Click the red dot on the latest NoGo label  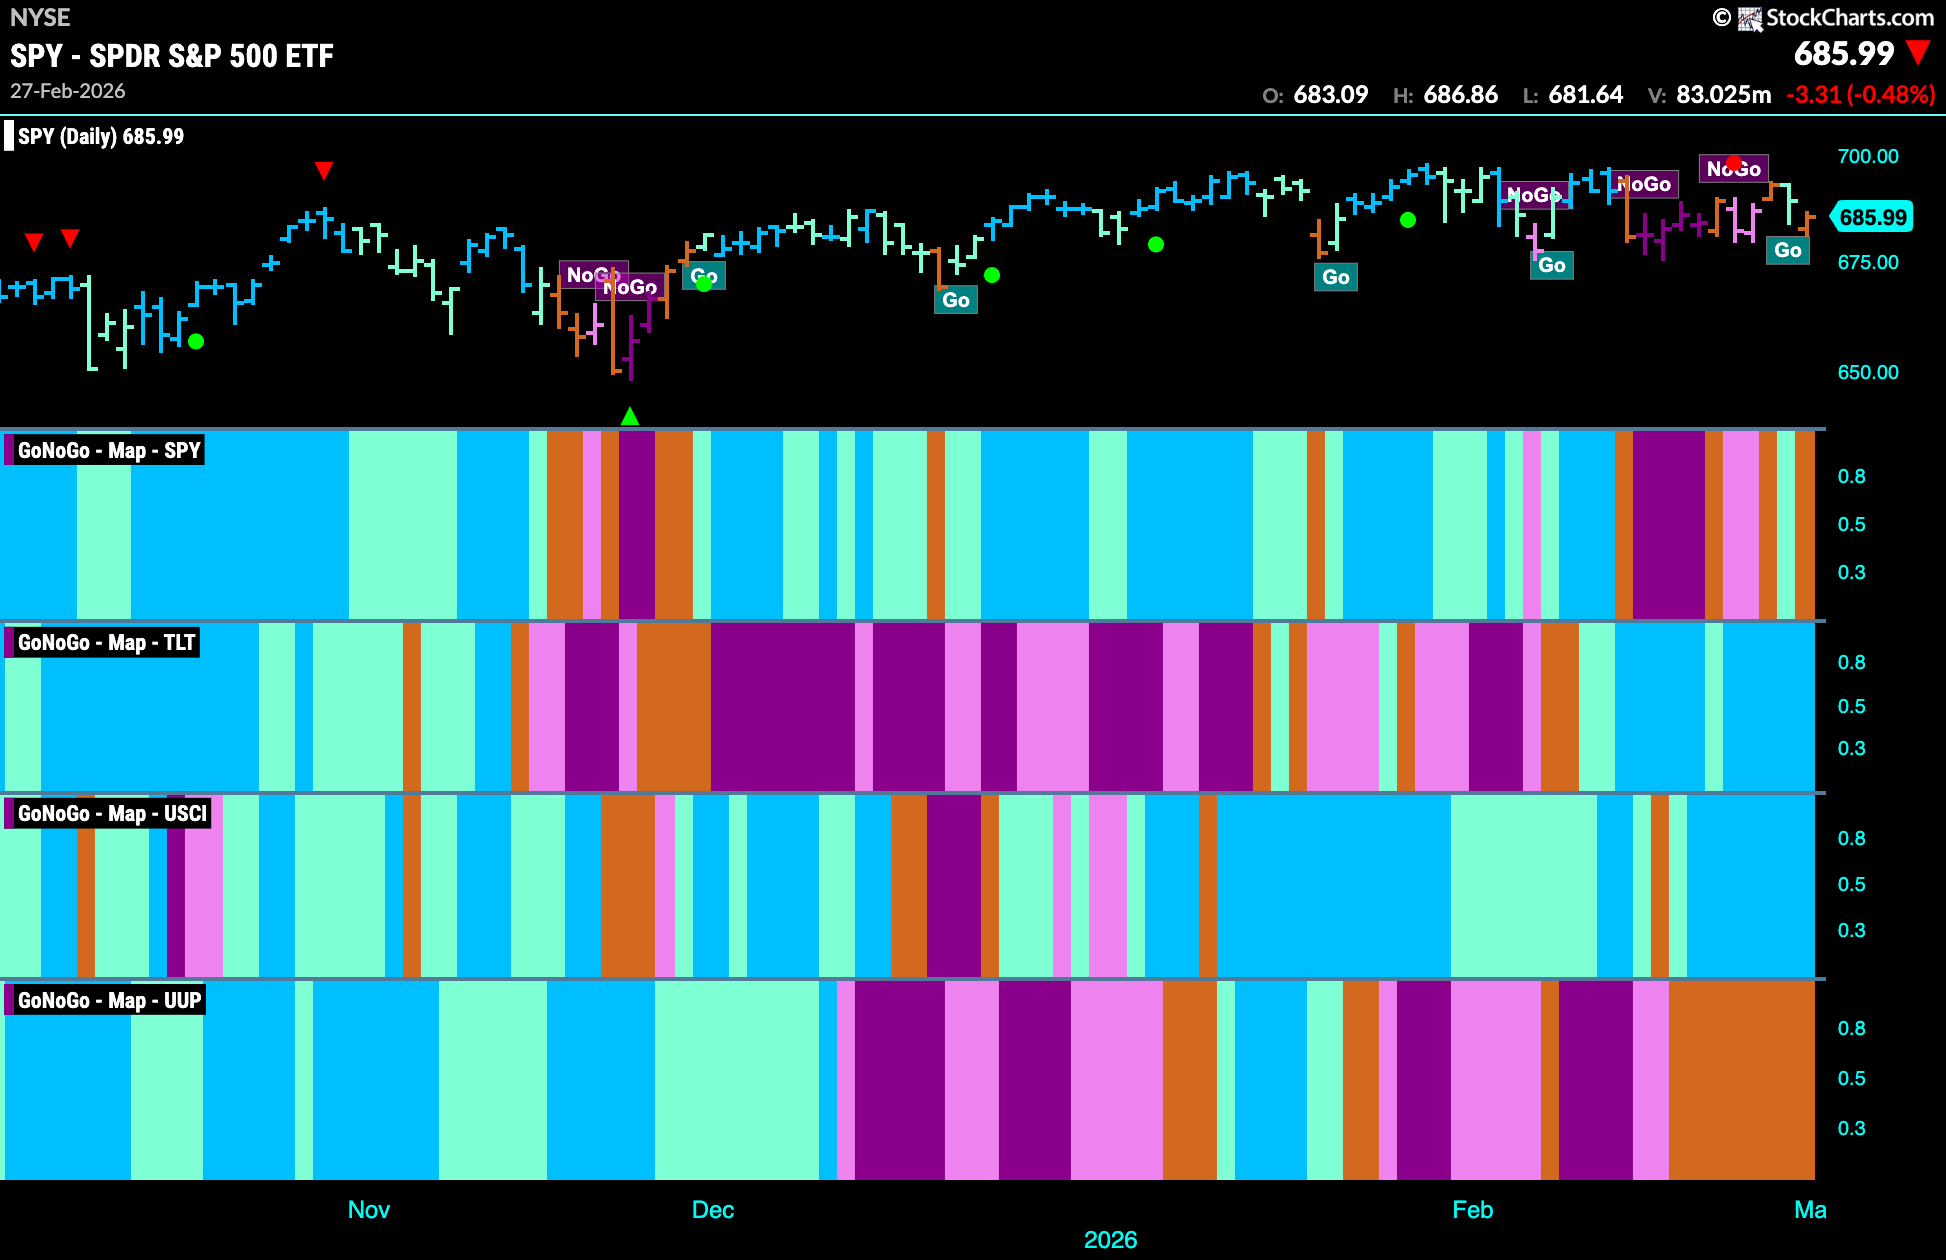[1734, 163]
